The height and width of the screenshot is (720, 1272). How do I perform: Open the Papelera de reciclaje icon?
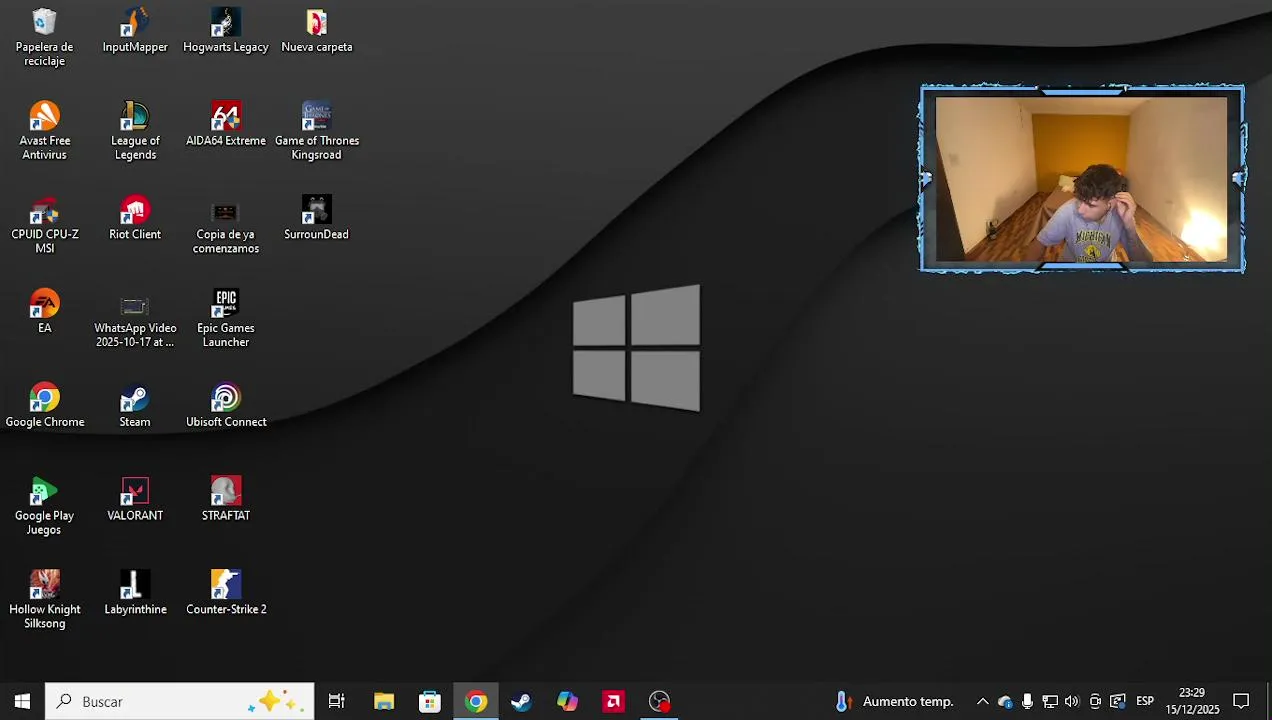44,38
